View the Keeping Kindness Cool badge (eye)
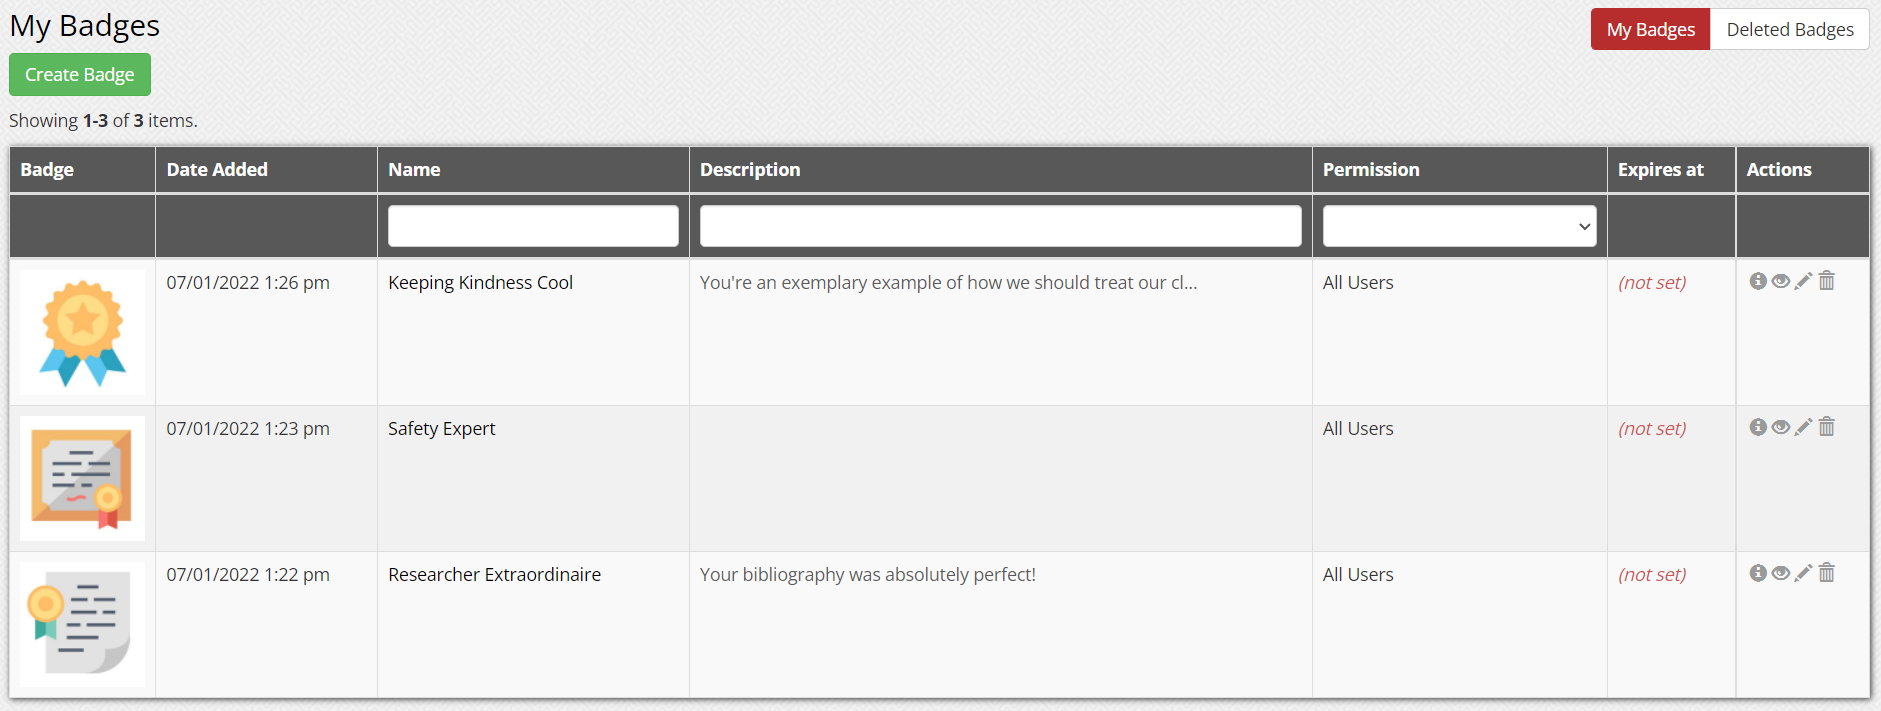 point(1781,281)
